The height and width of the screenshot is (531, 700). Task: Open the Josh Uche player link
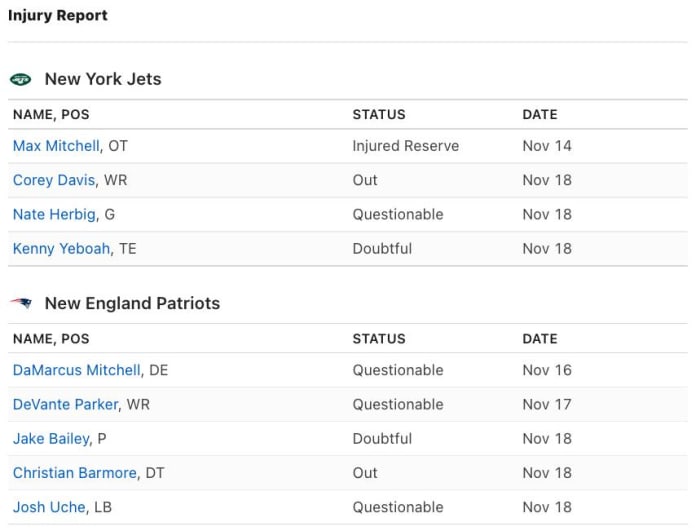pos(49,507)
